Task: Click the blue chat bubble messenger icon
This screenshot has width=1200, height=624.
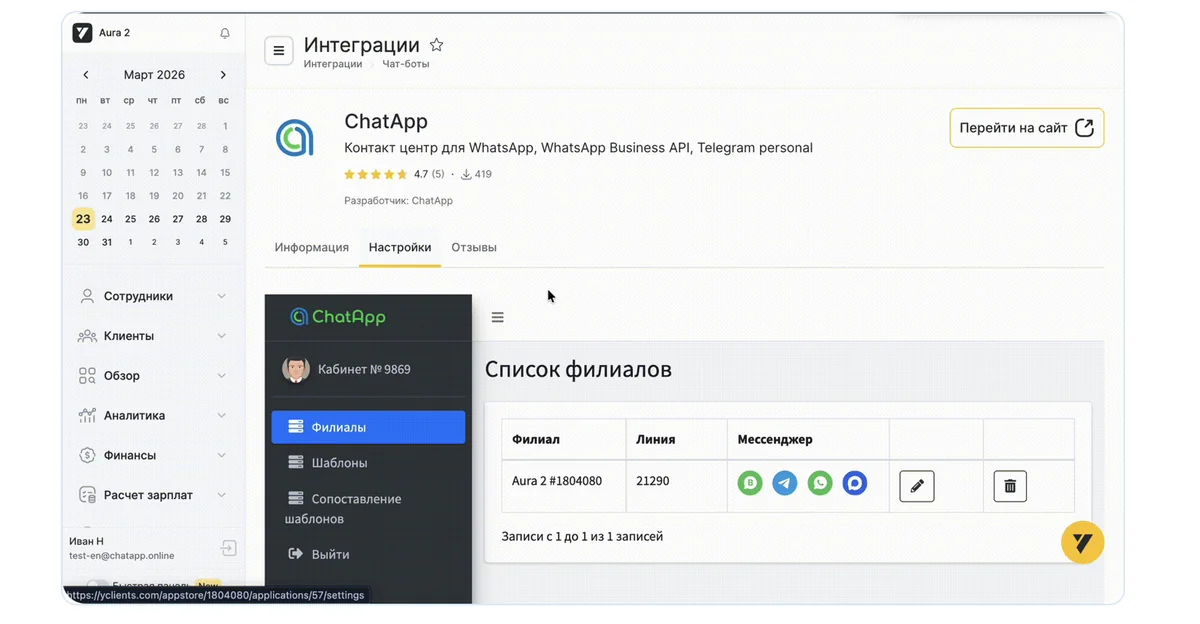Action: tap(855, 484)
